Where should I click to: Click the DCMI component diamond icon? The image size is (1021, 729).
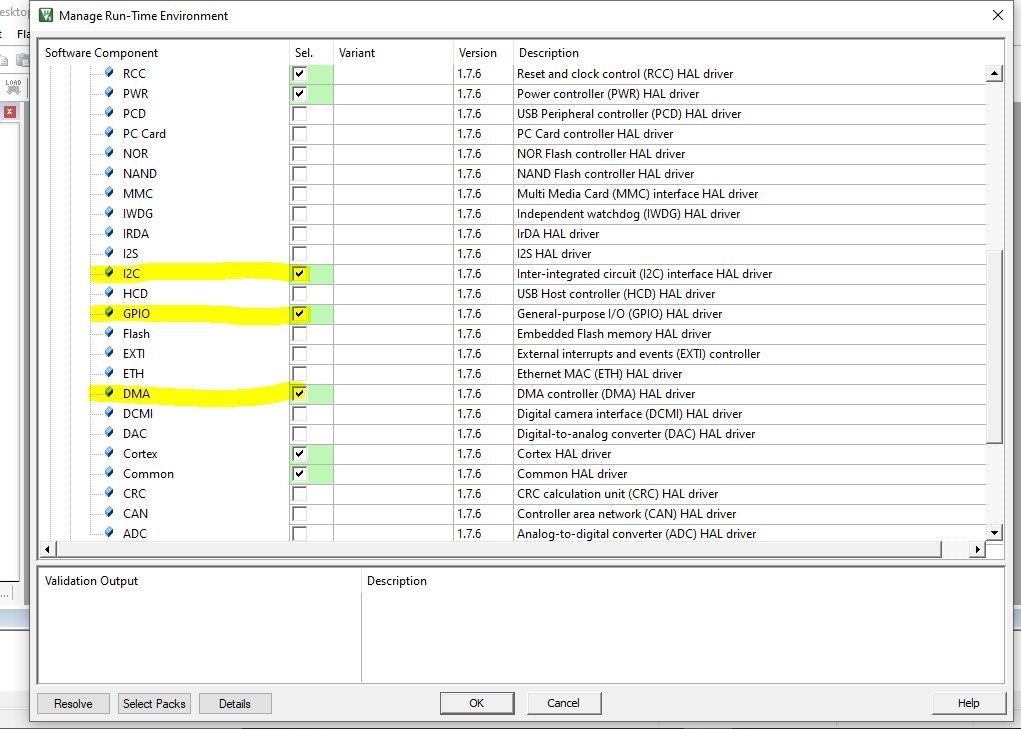[x=109, y=413]
